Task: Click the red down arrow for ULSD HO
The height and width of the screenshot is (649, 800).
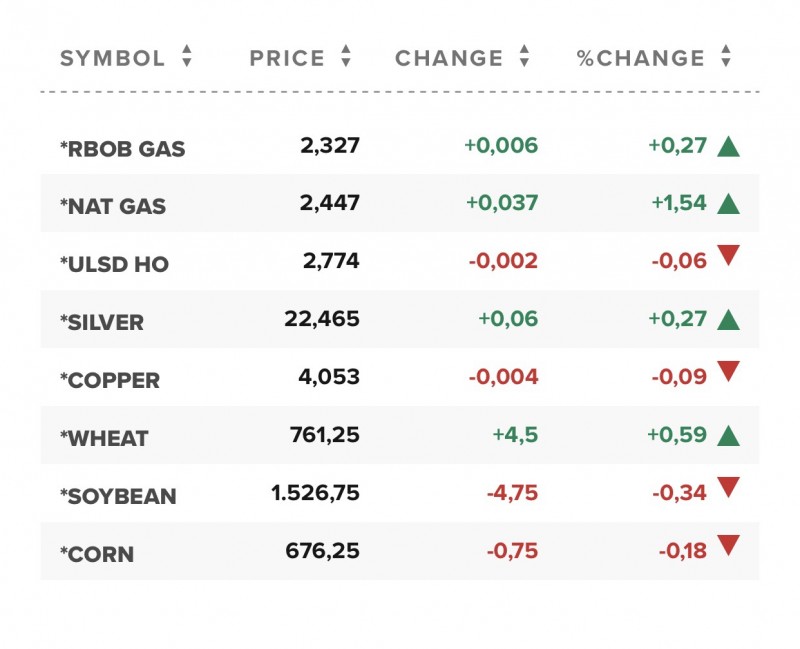Action: (728, 256)
